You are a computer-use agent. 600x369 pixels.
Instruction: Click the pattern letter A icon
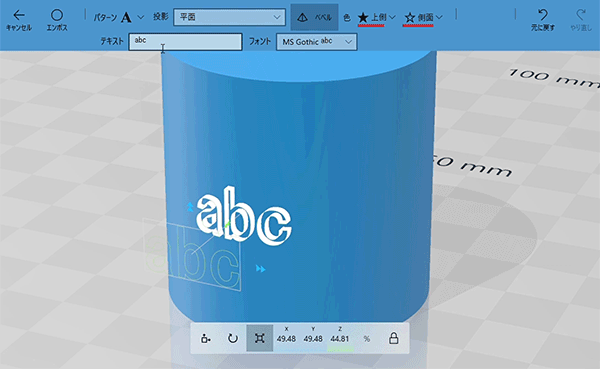(x=126, y=17)
